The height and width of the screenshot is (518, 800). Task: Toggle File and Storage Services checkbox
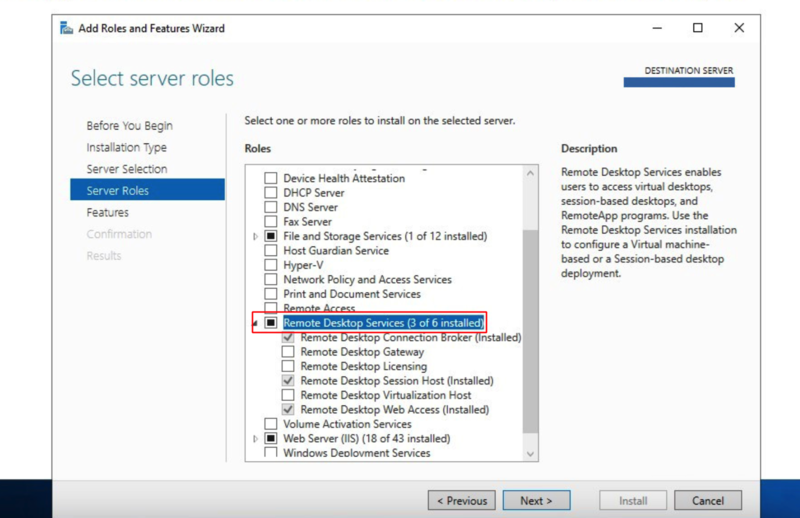tap(271, 236)
